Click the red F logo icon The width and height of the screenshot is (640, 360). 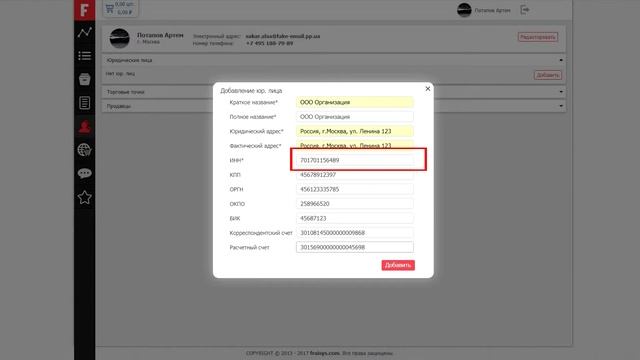(x=84, y=10)
